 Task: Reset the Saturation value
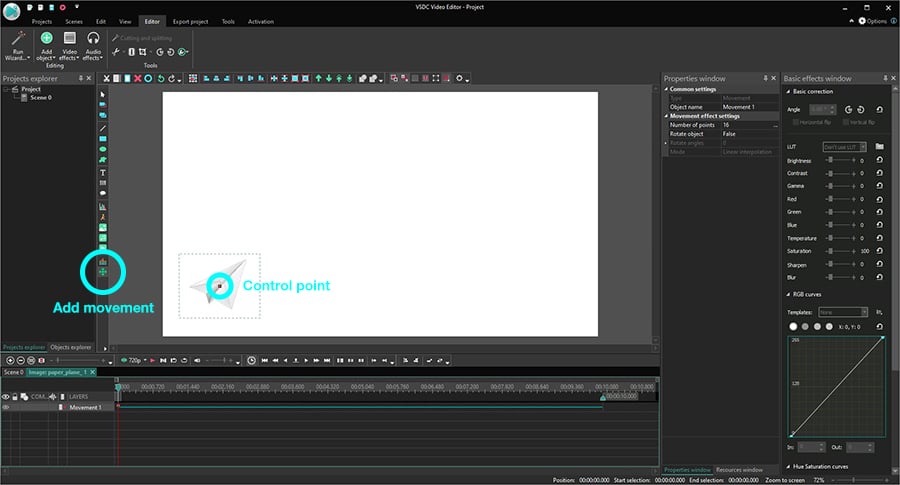[x=879, y=251]
